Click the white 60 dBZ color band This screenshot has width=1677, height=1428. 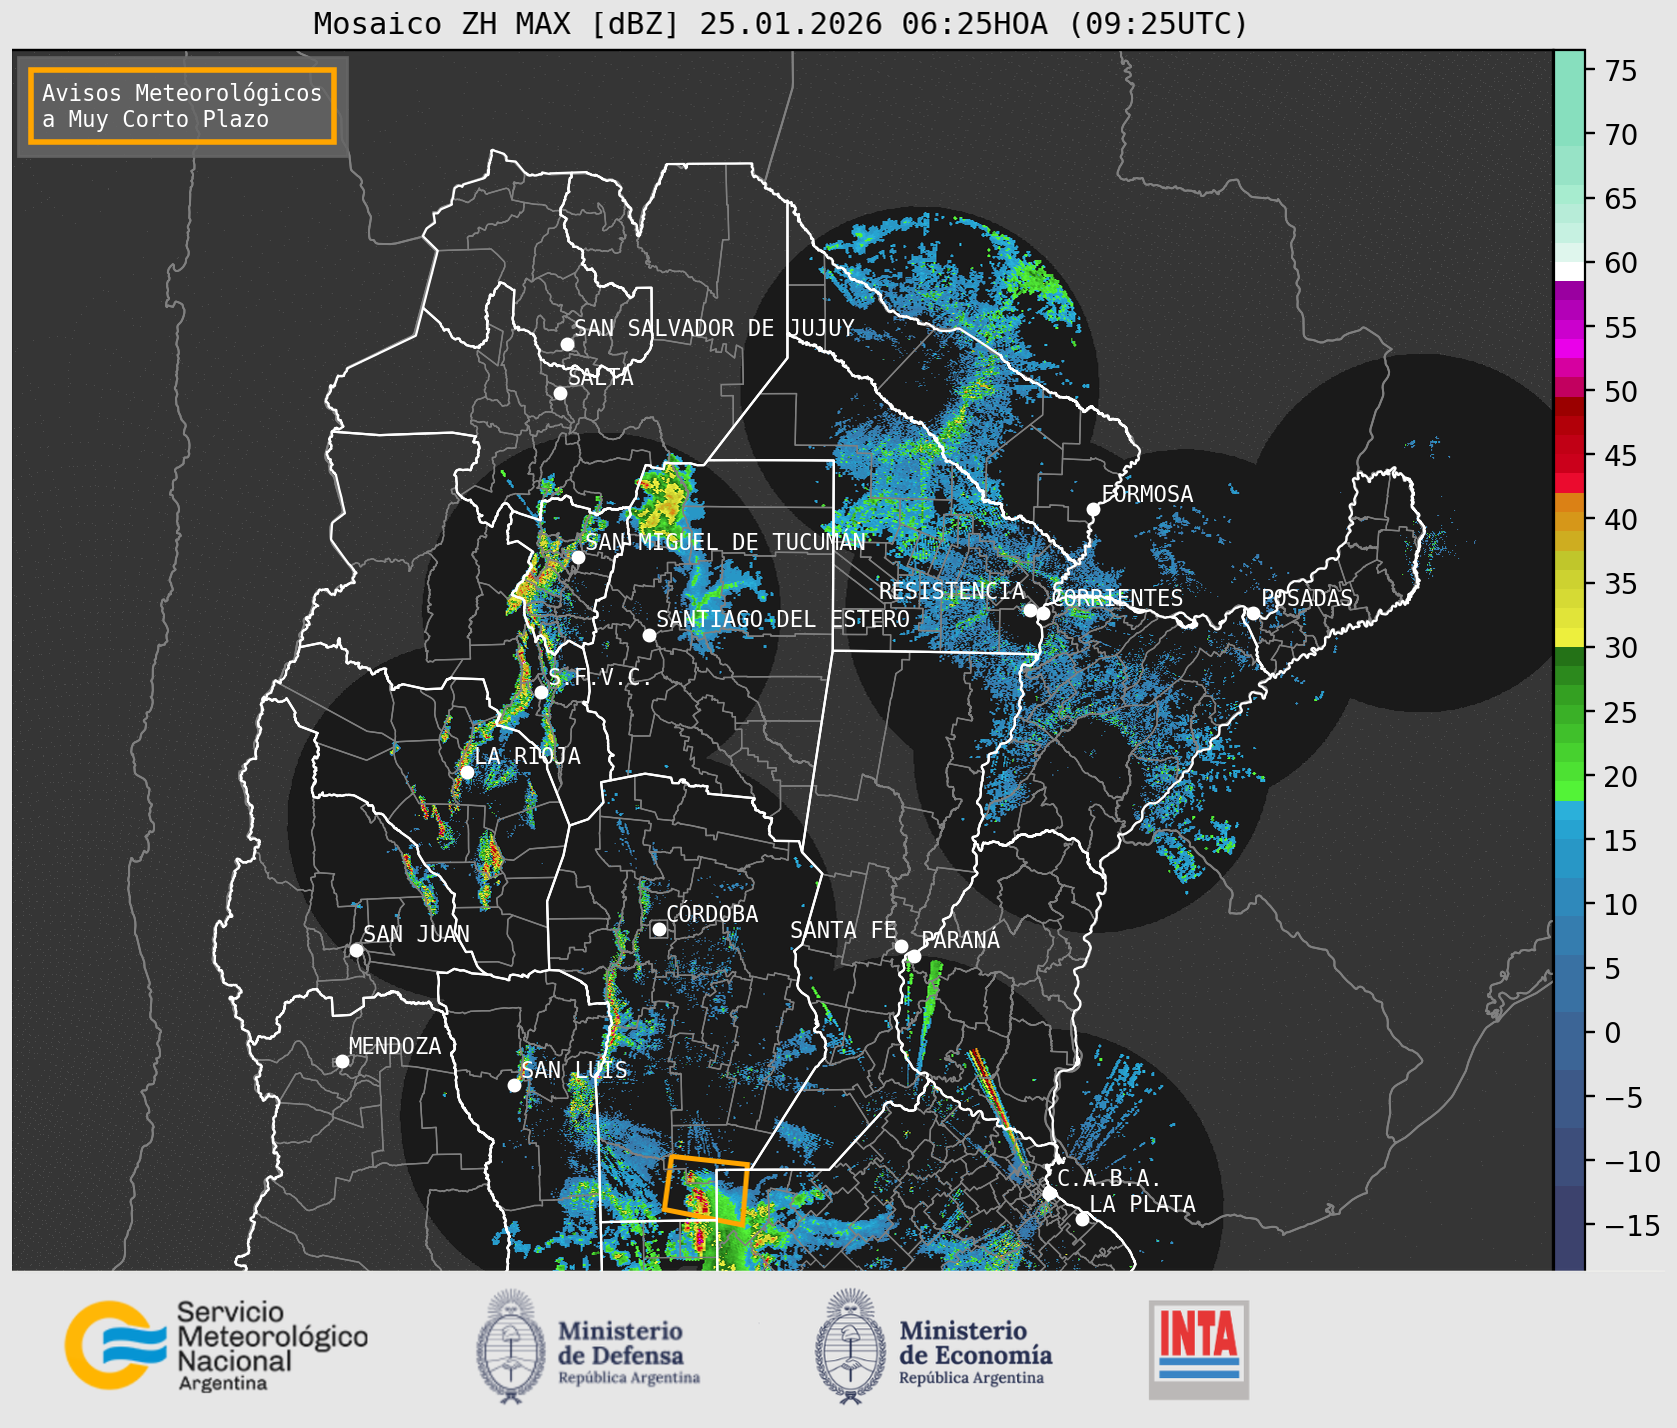(x=1569, y=271)
